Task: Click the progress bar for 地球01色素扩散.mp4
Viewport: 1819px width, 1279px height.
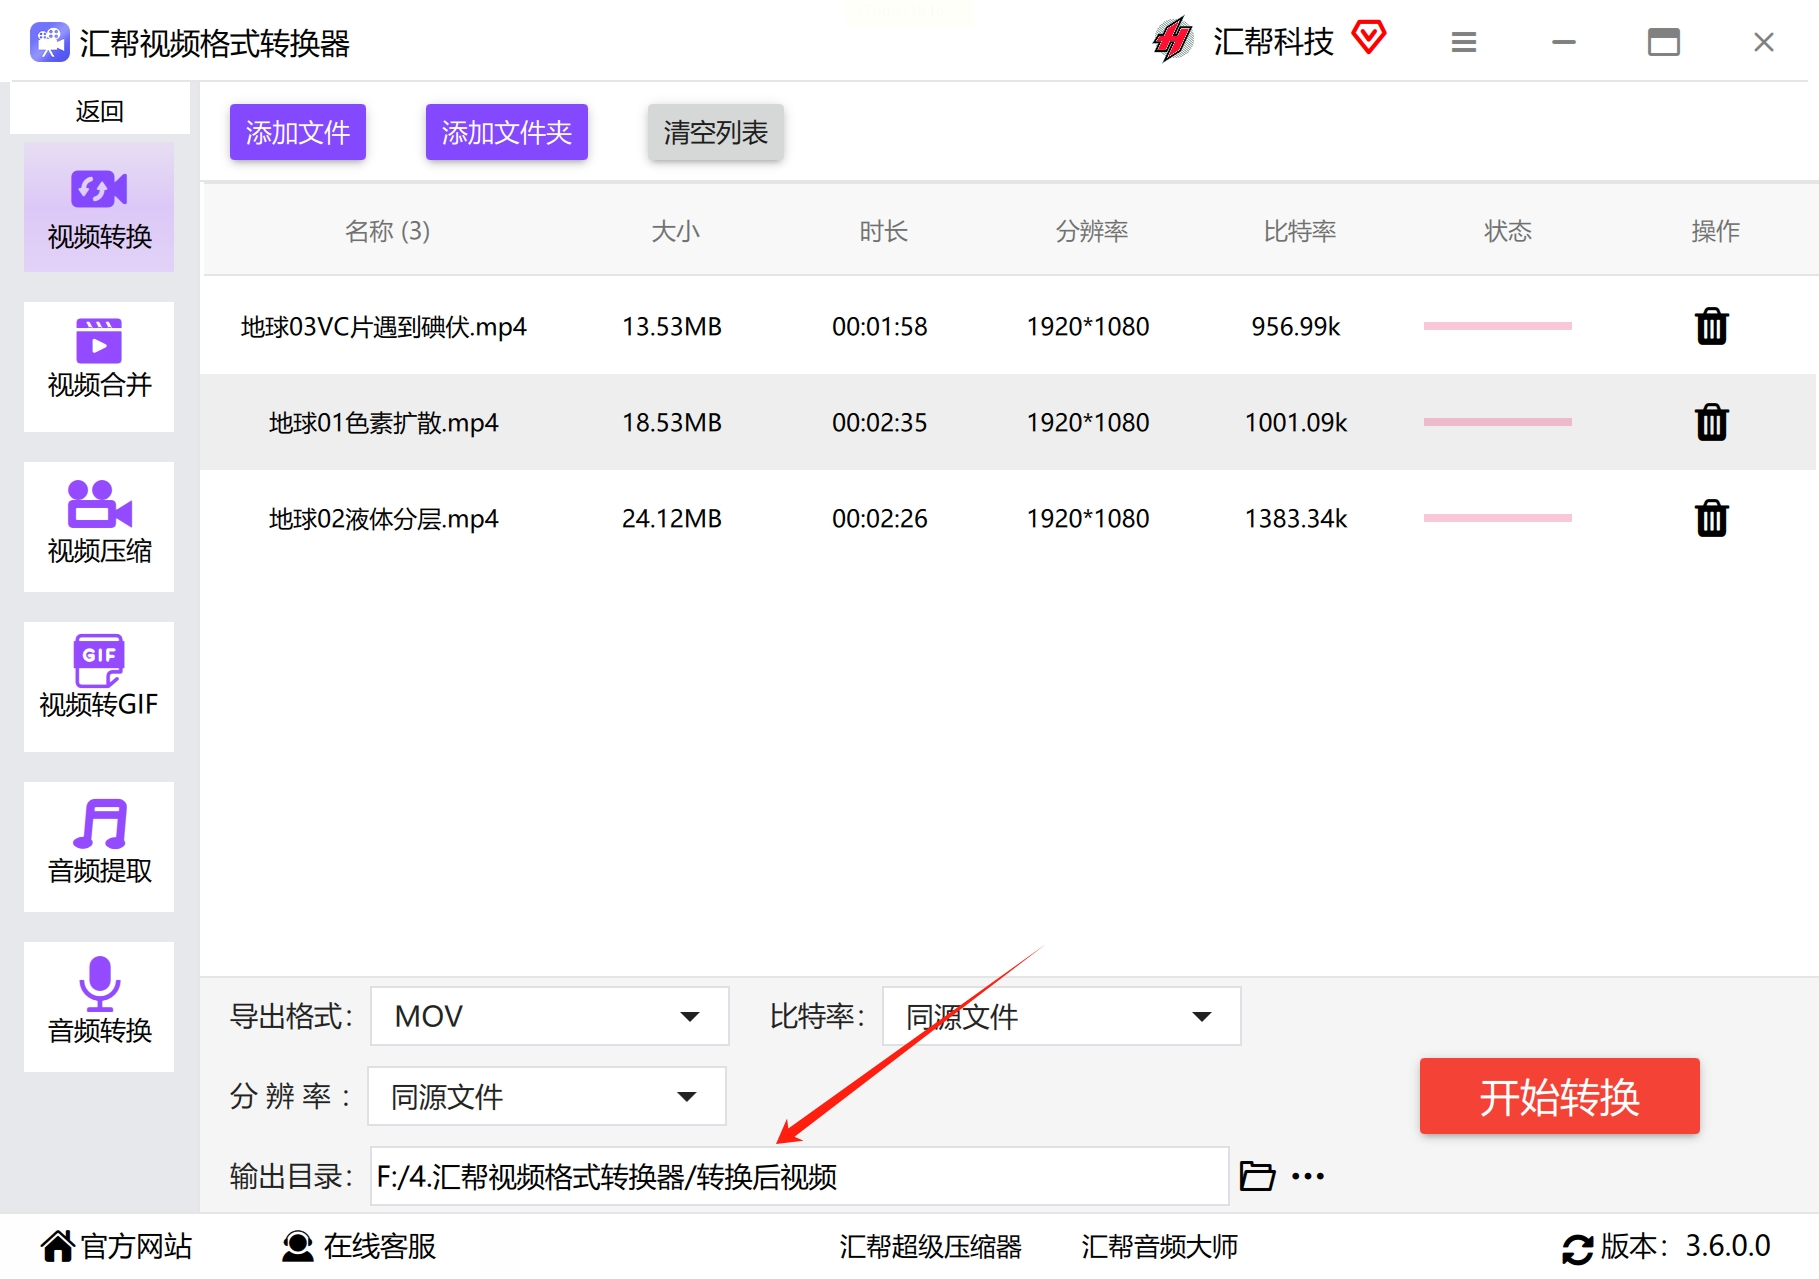Action: coord(1497,423)
